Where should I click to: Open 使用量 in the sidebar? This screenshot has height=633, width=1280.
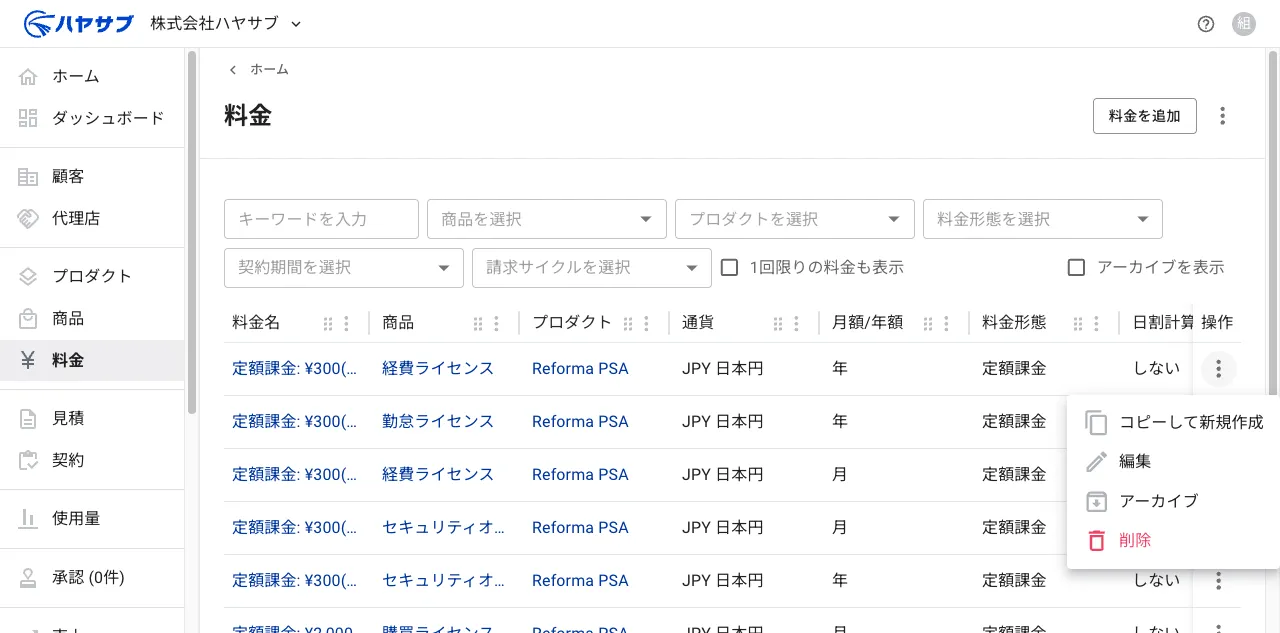coord(92,518)
